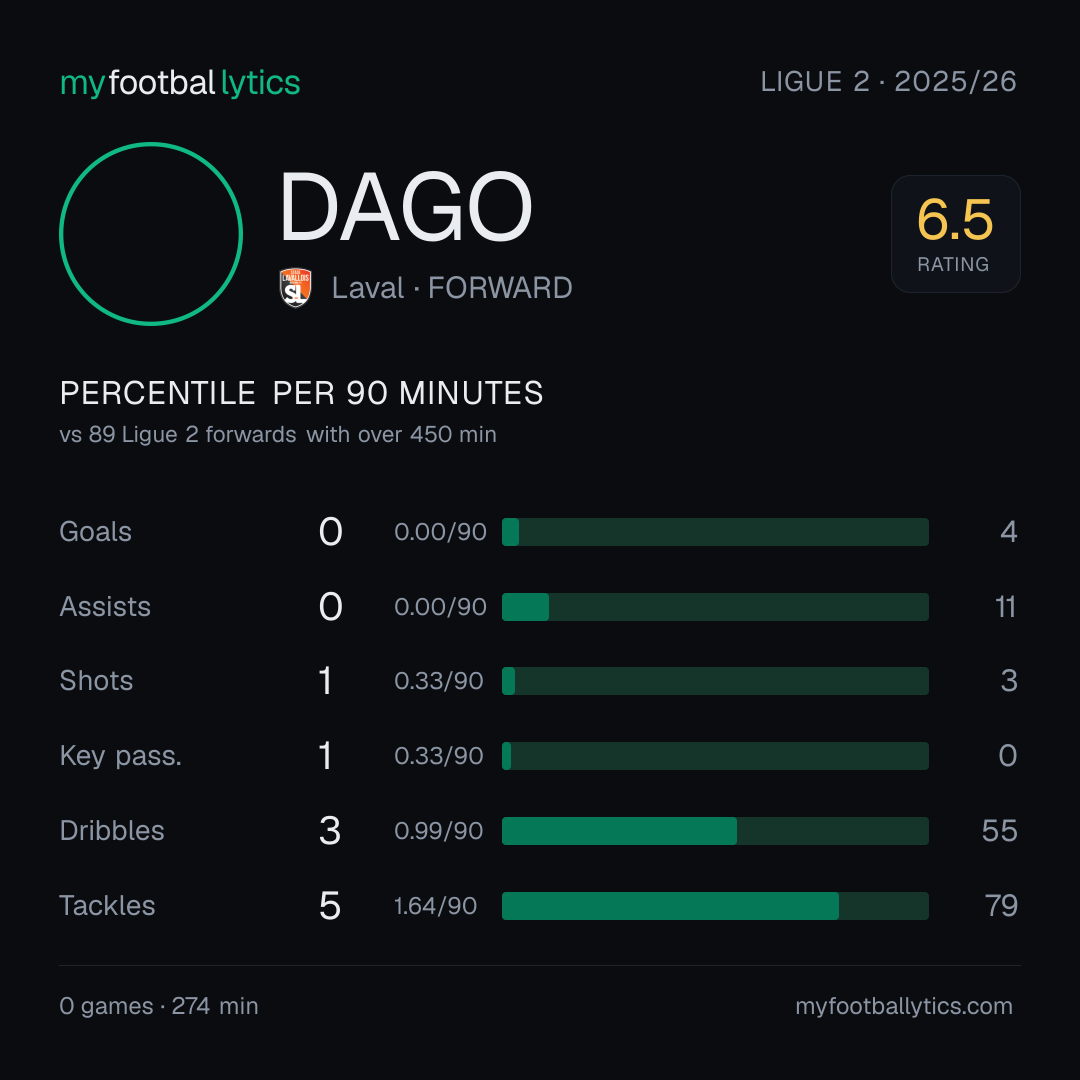The height and width of the screenshot is (1080, 1080).
Task: Visit the myfootballytics.com footer link
Action: tap(904, 1006)
